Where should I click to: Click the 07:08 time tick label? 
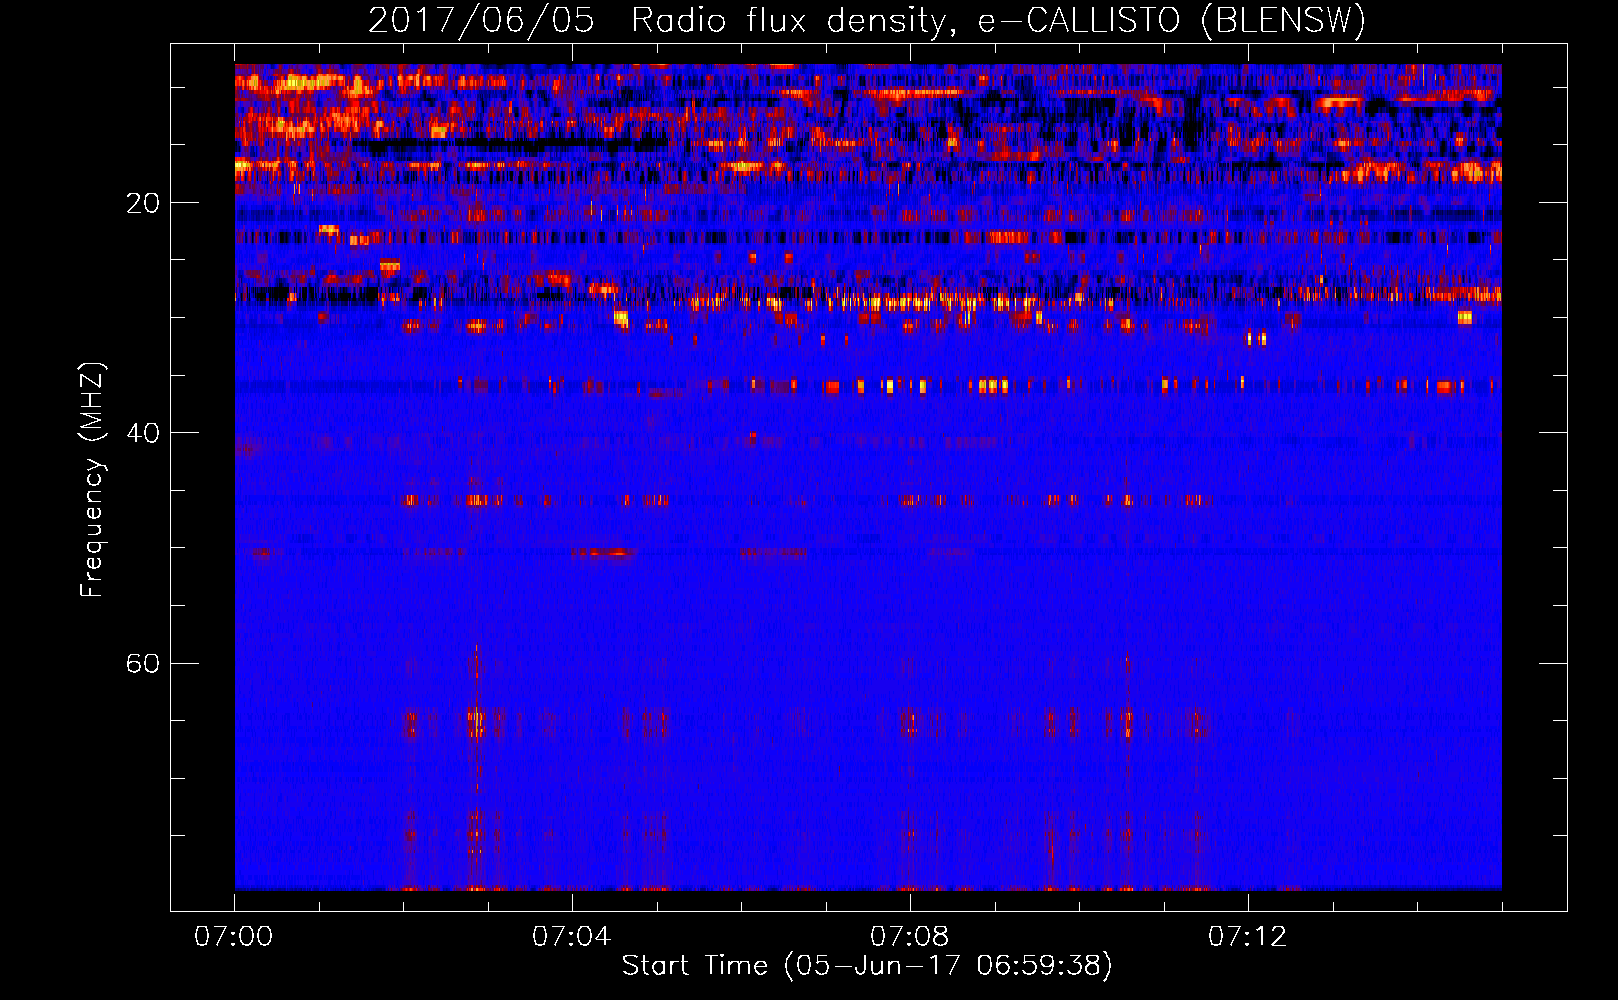pos(909,936)
